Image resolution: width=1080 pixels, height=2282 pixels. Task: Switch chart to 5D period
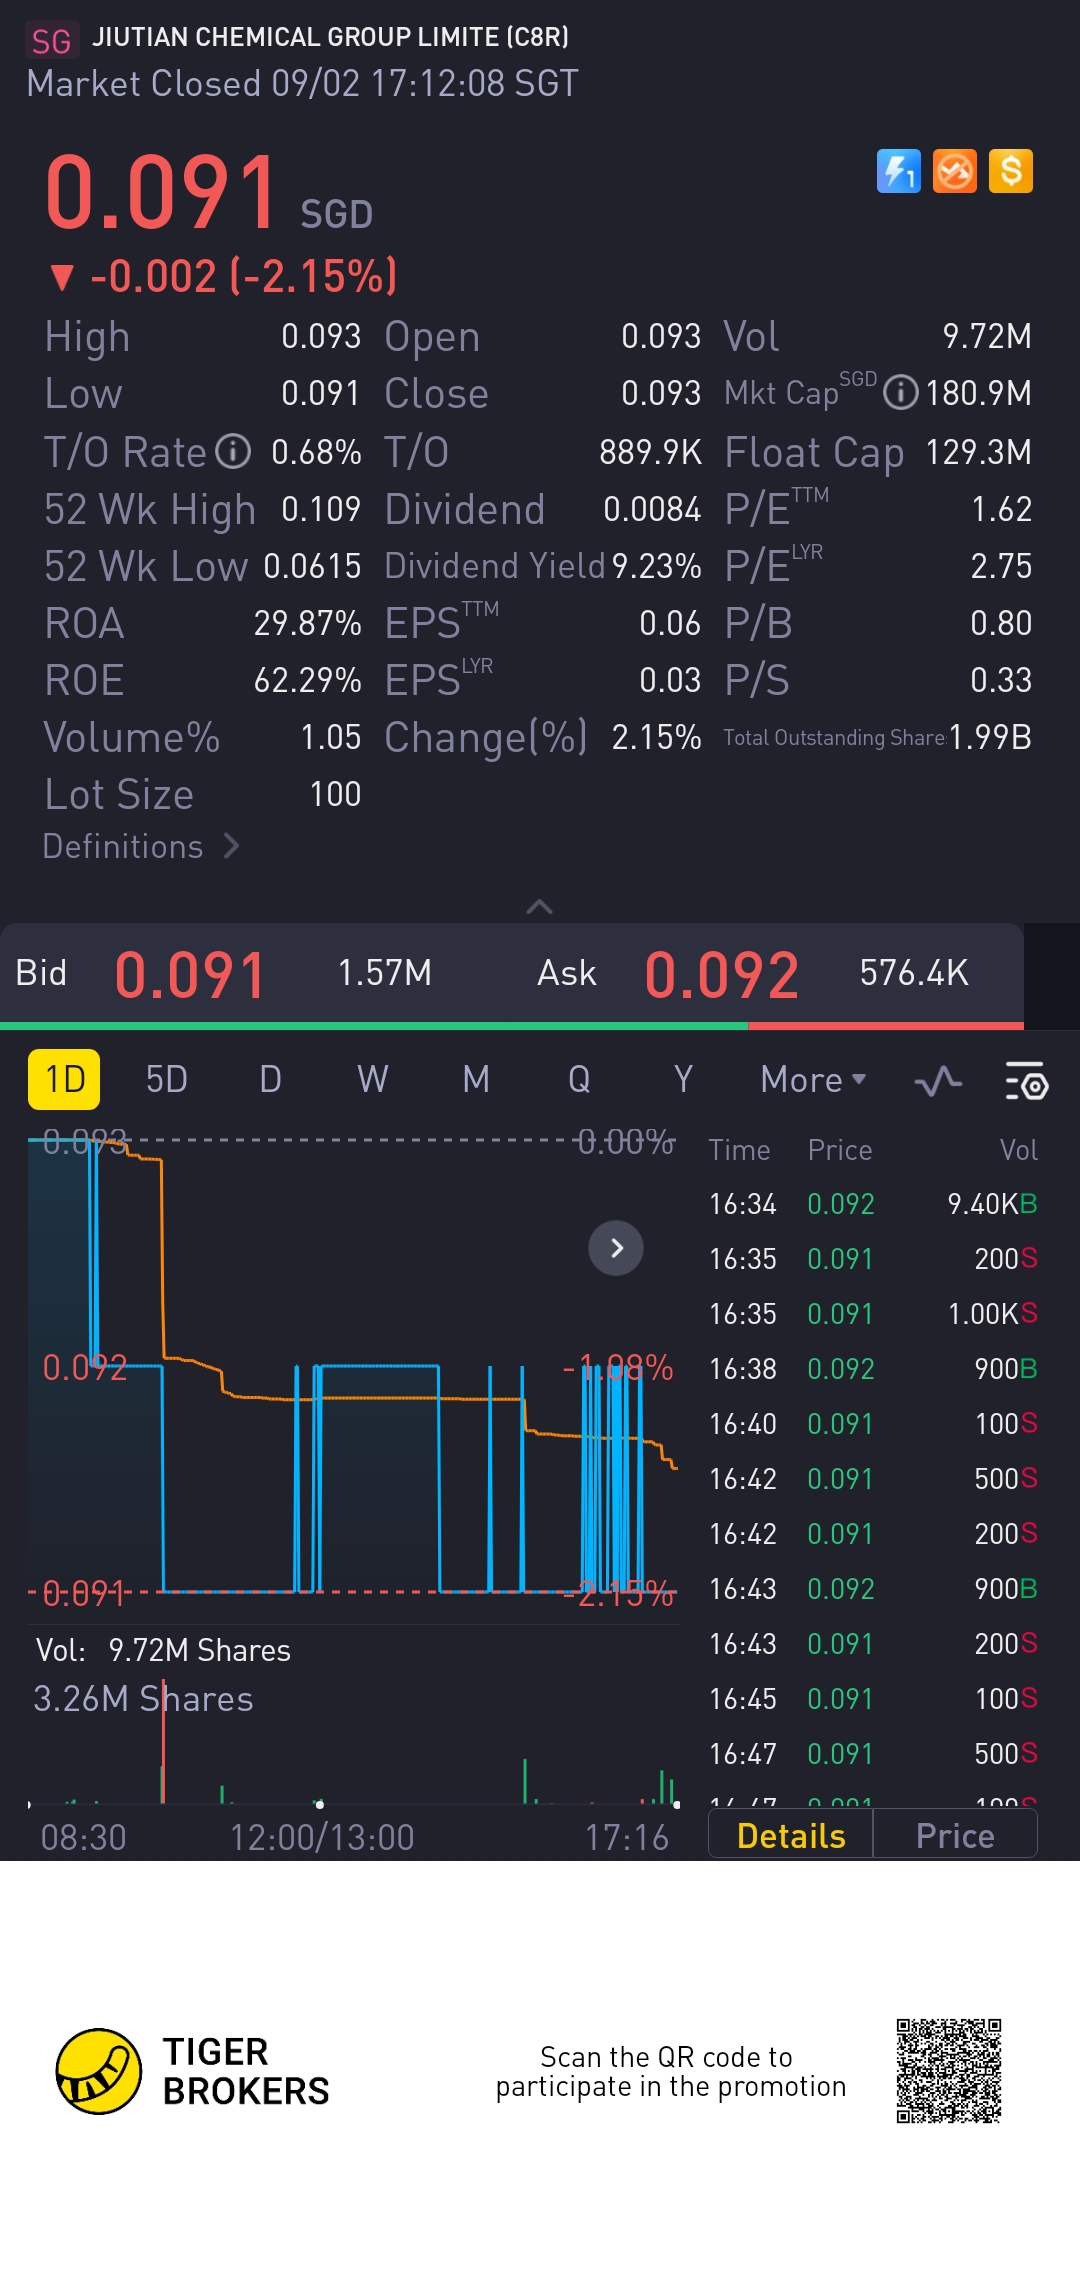[x=166, y=1080]
